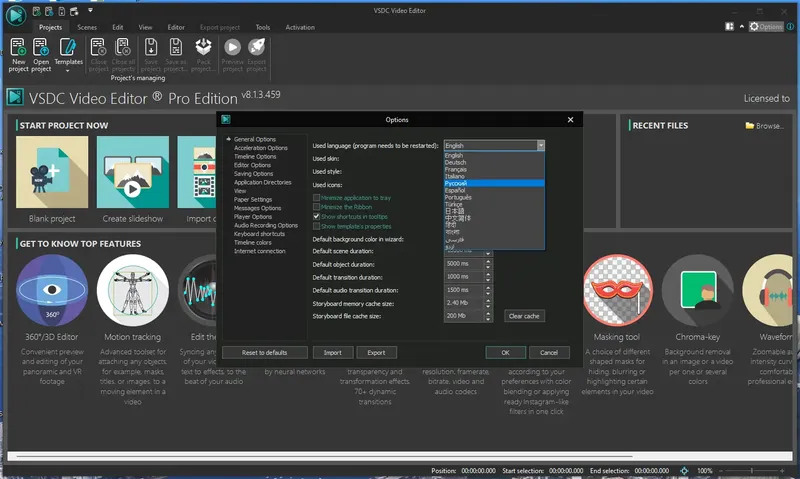The image size is (800, 479).
Task: Choose the Blank project thumbnail
Action: coord(52,172)
